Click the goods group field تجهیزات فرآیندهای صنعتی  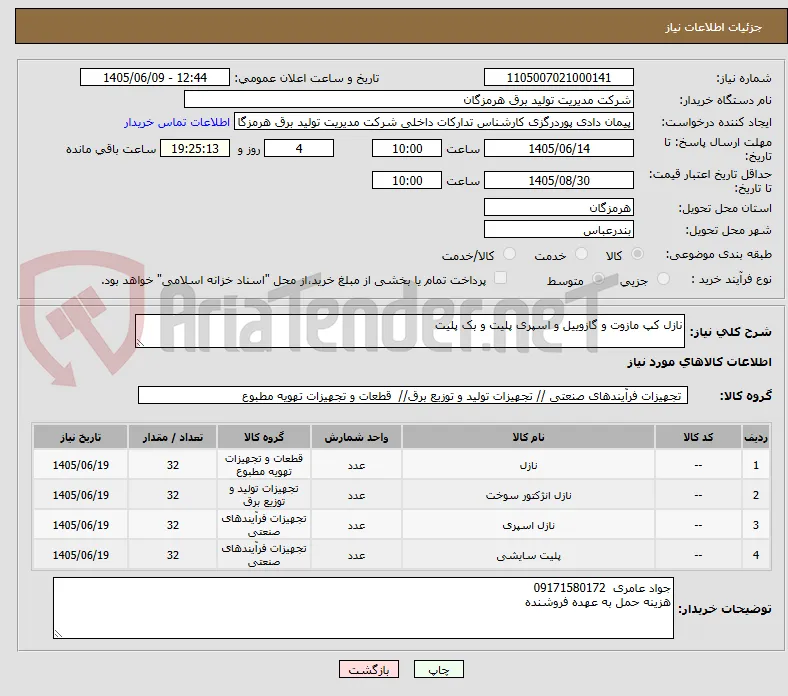[x=413, y=395]
